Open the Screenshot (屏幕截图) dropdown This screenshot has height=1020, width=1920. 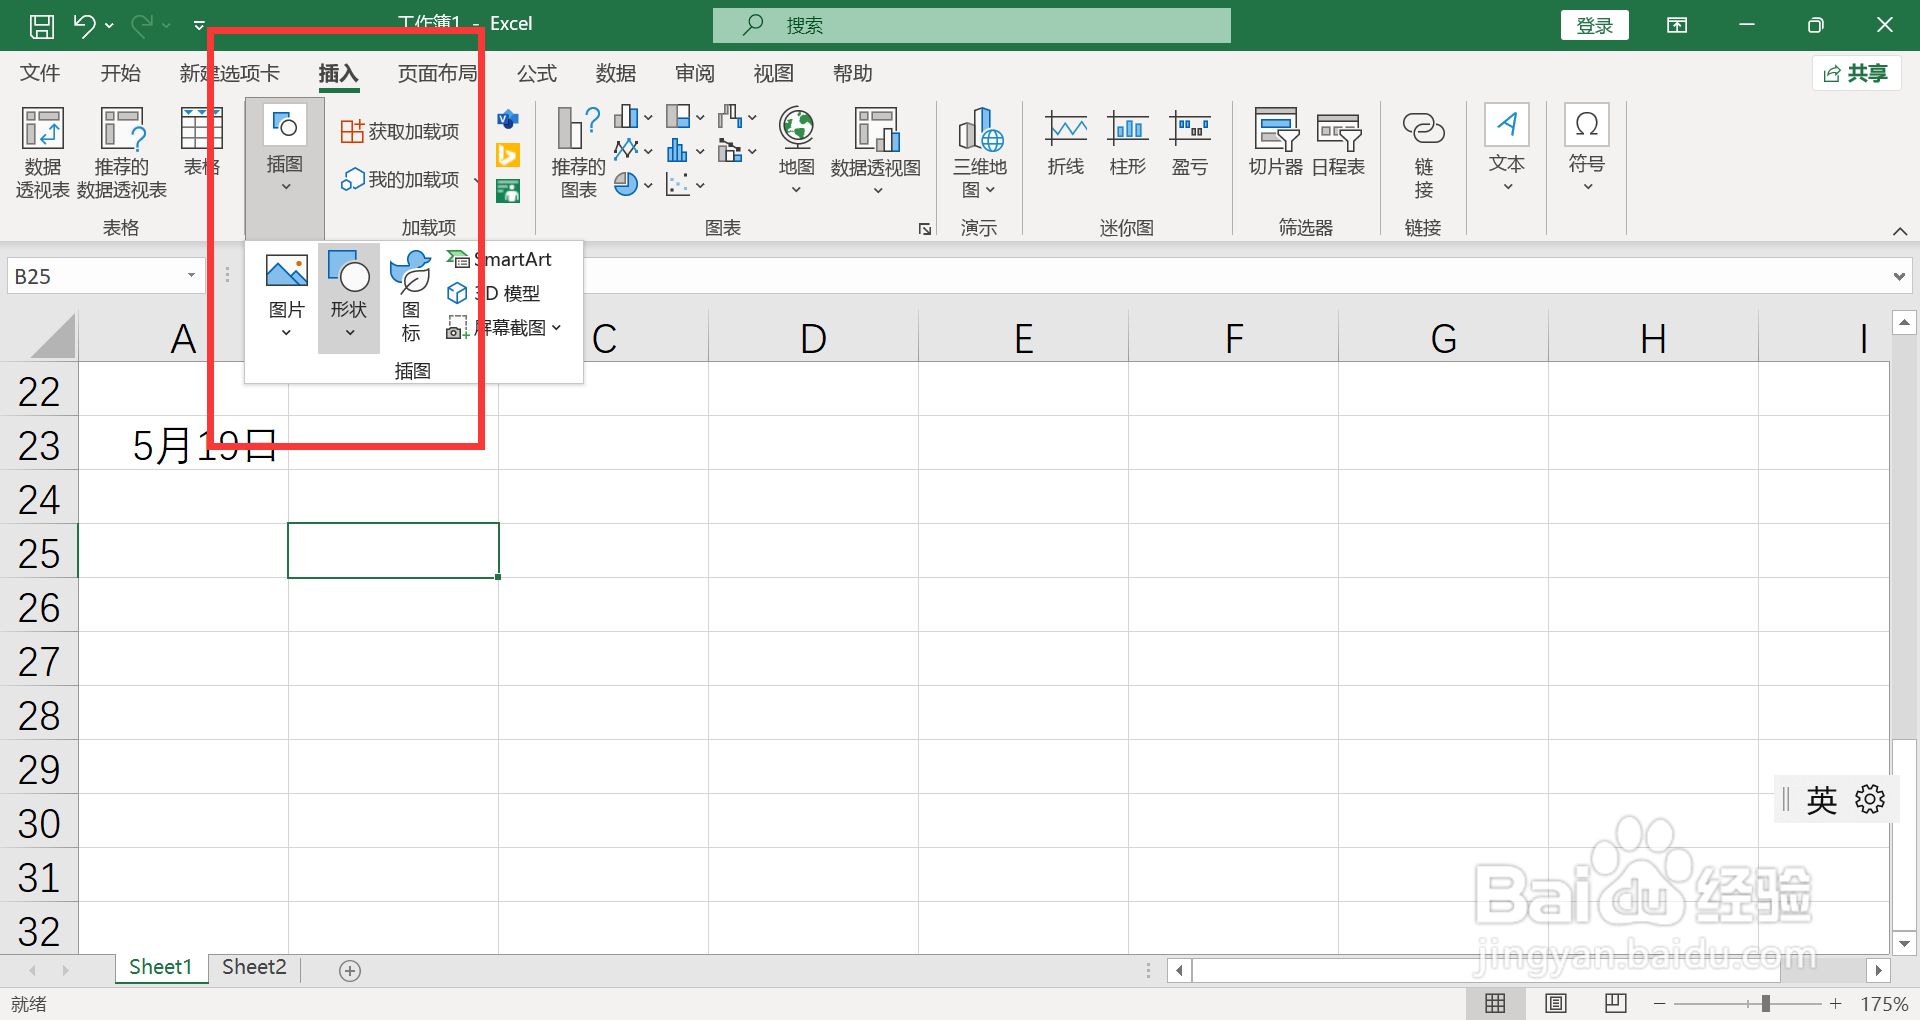tap(504, 327)
